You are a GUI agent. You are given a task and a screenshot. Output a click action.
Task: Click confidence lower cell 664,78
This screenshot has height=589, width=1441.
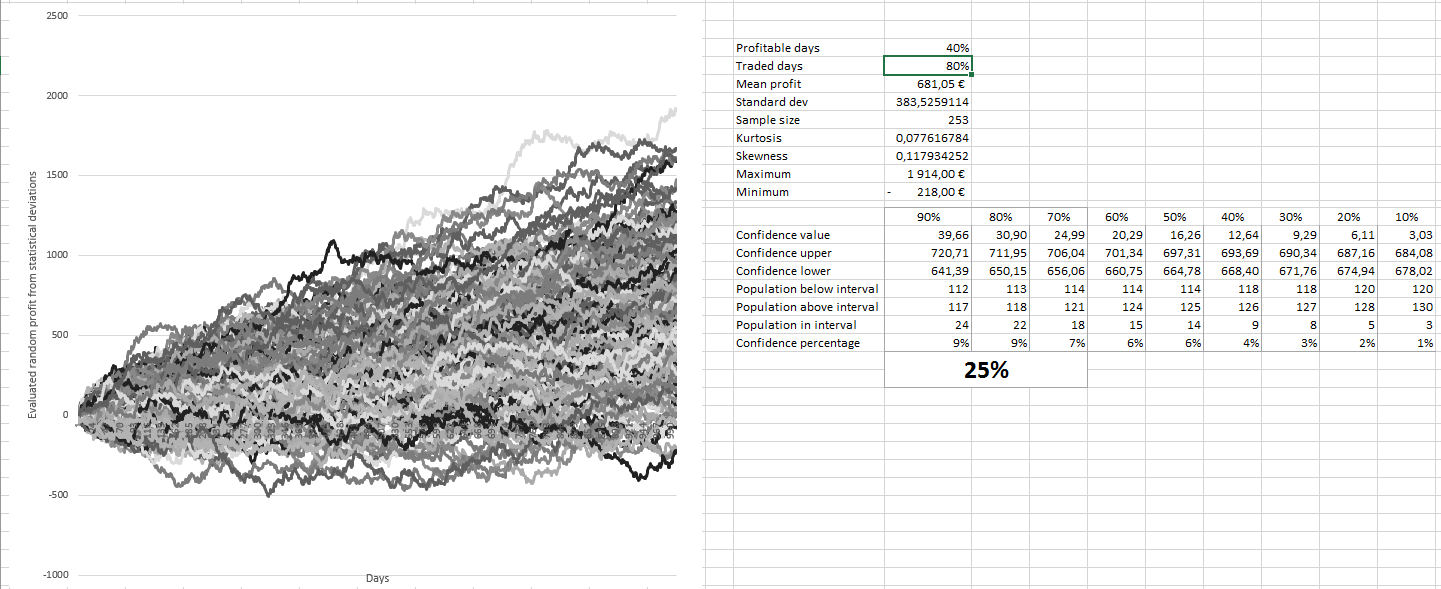1175,271
